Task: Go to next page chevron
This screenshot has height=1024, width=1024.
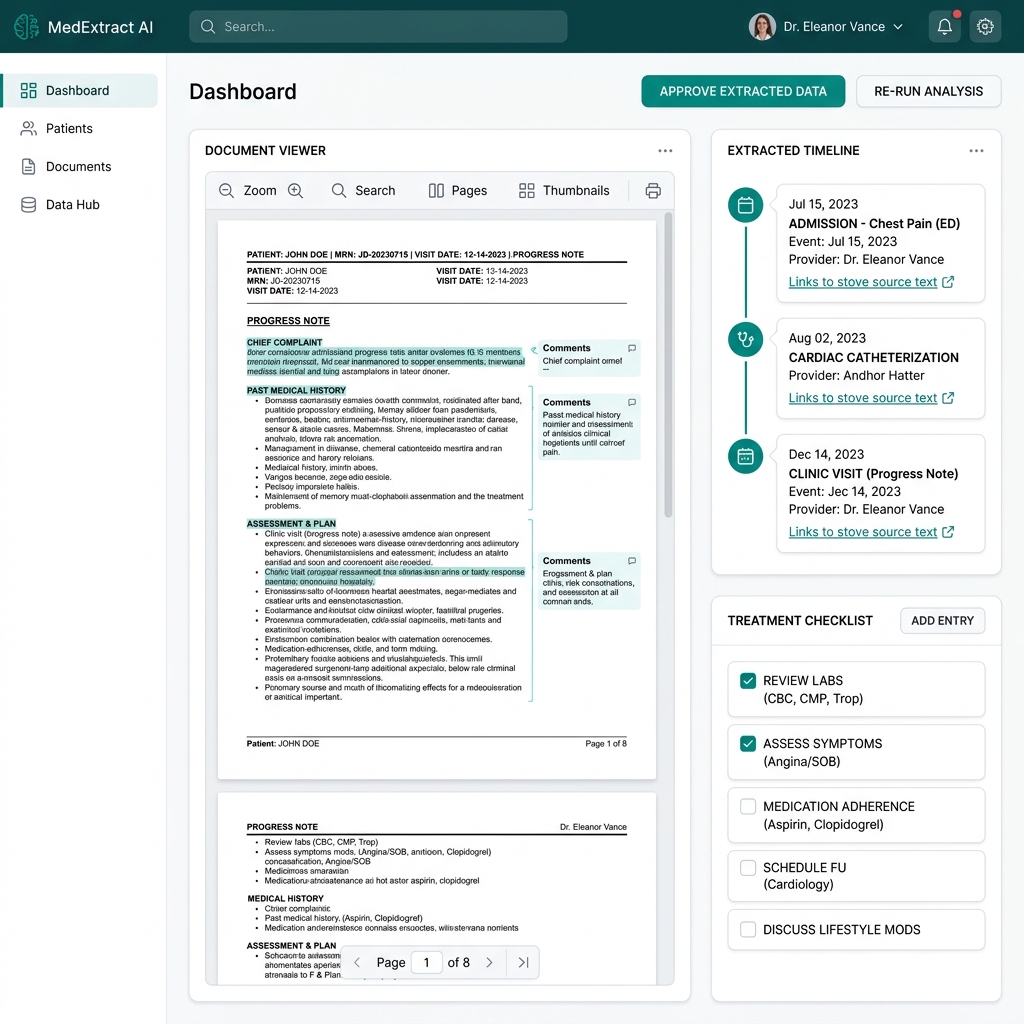Action: coord(489,962)
